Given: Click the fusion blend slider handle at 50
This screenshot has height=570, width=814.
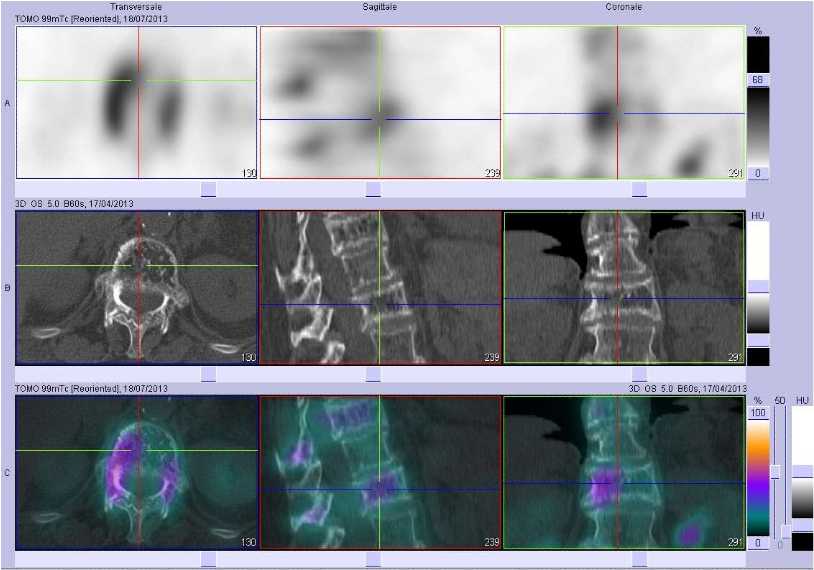Looking at the screenshot, I should [x=776, y=472].
